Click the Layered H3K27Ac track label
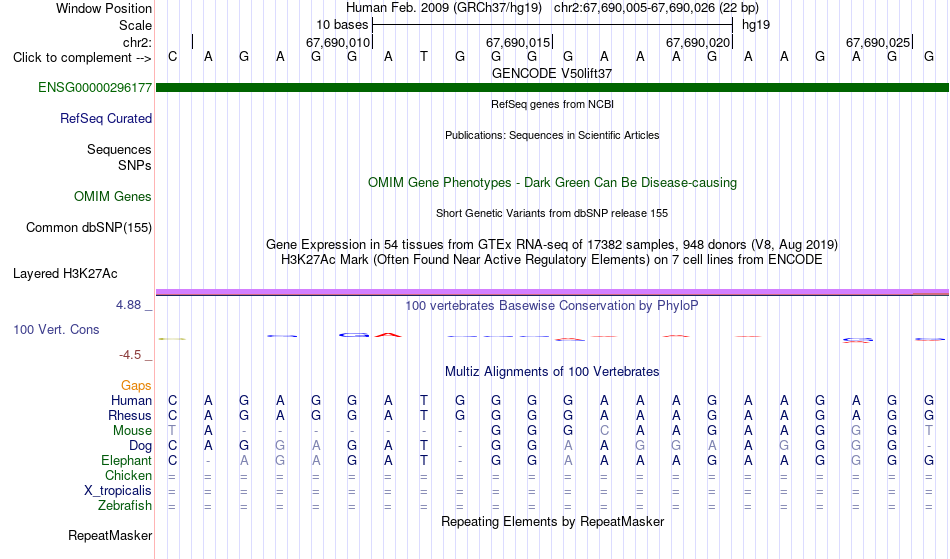The image size is (950, 559). 65,274
